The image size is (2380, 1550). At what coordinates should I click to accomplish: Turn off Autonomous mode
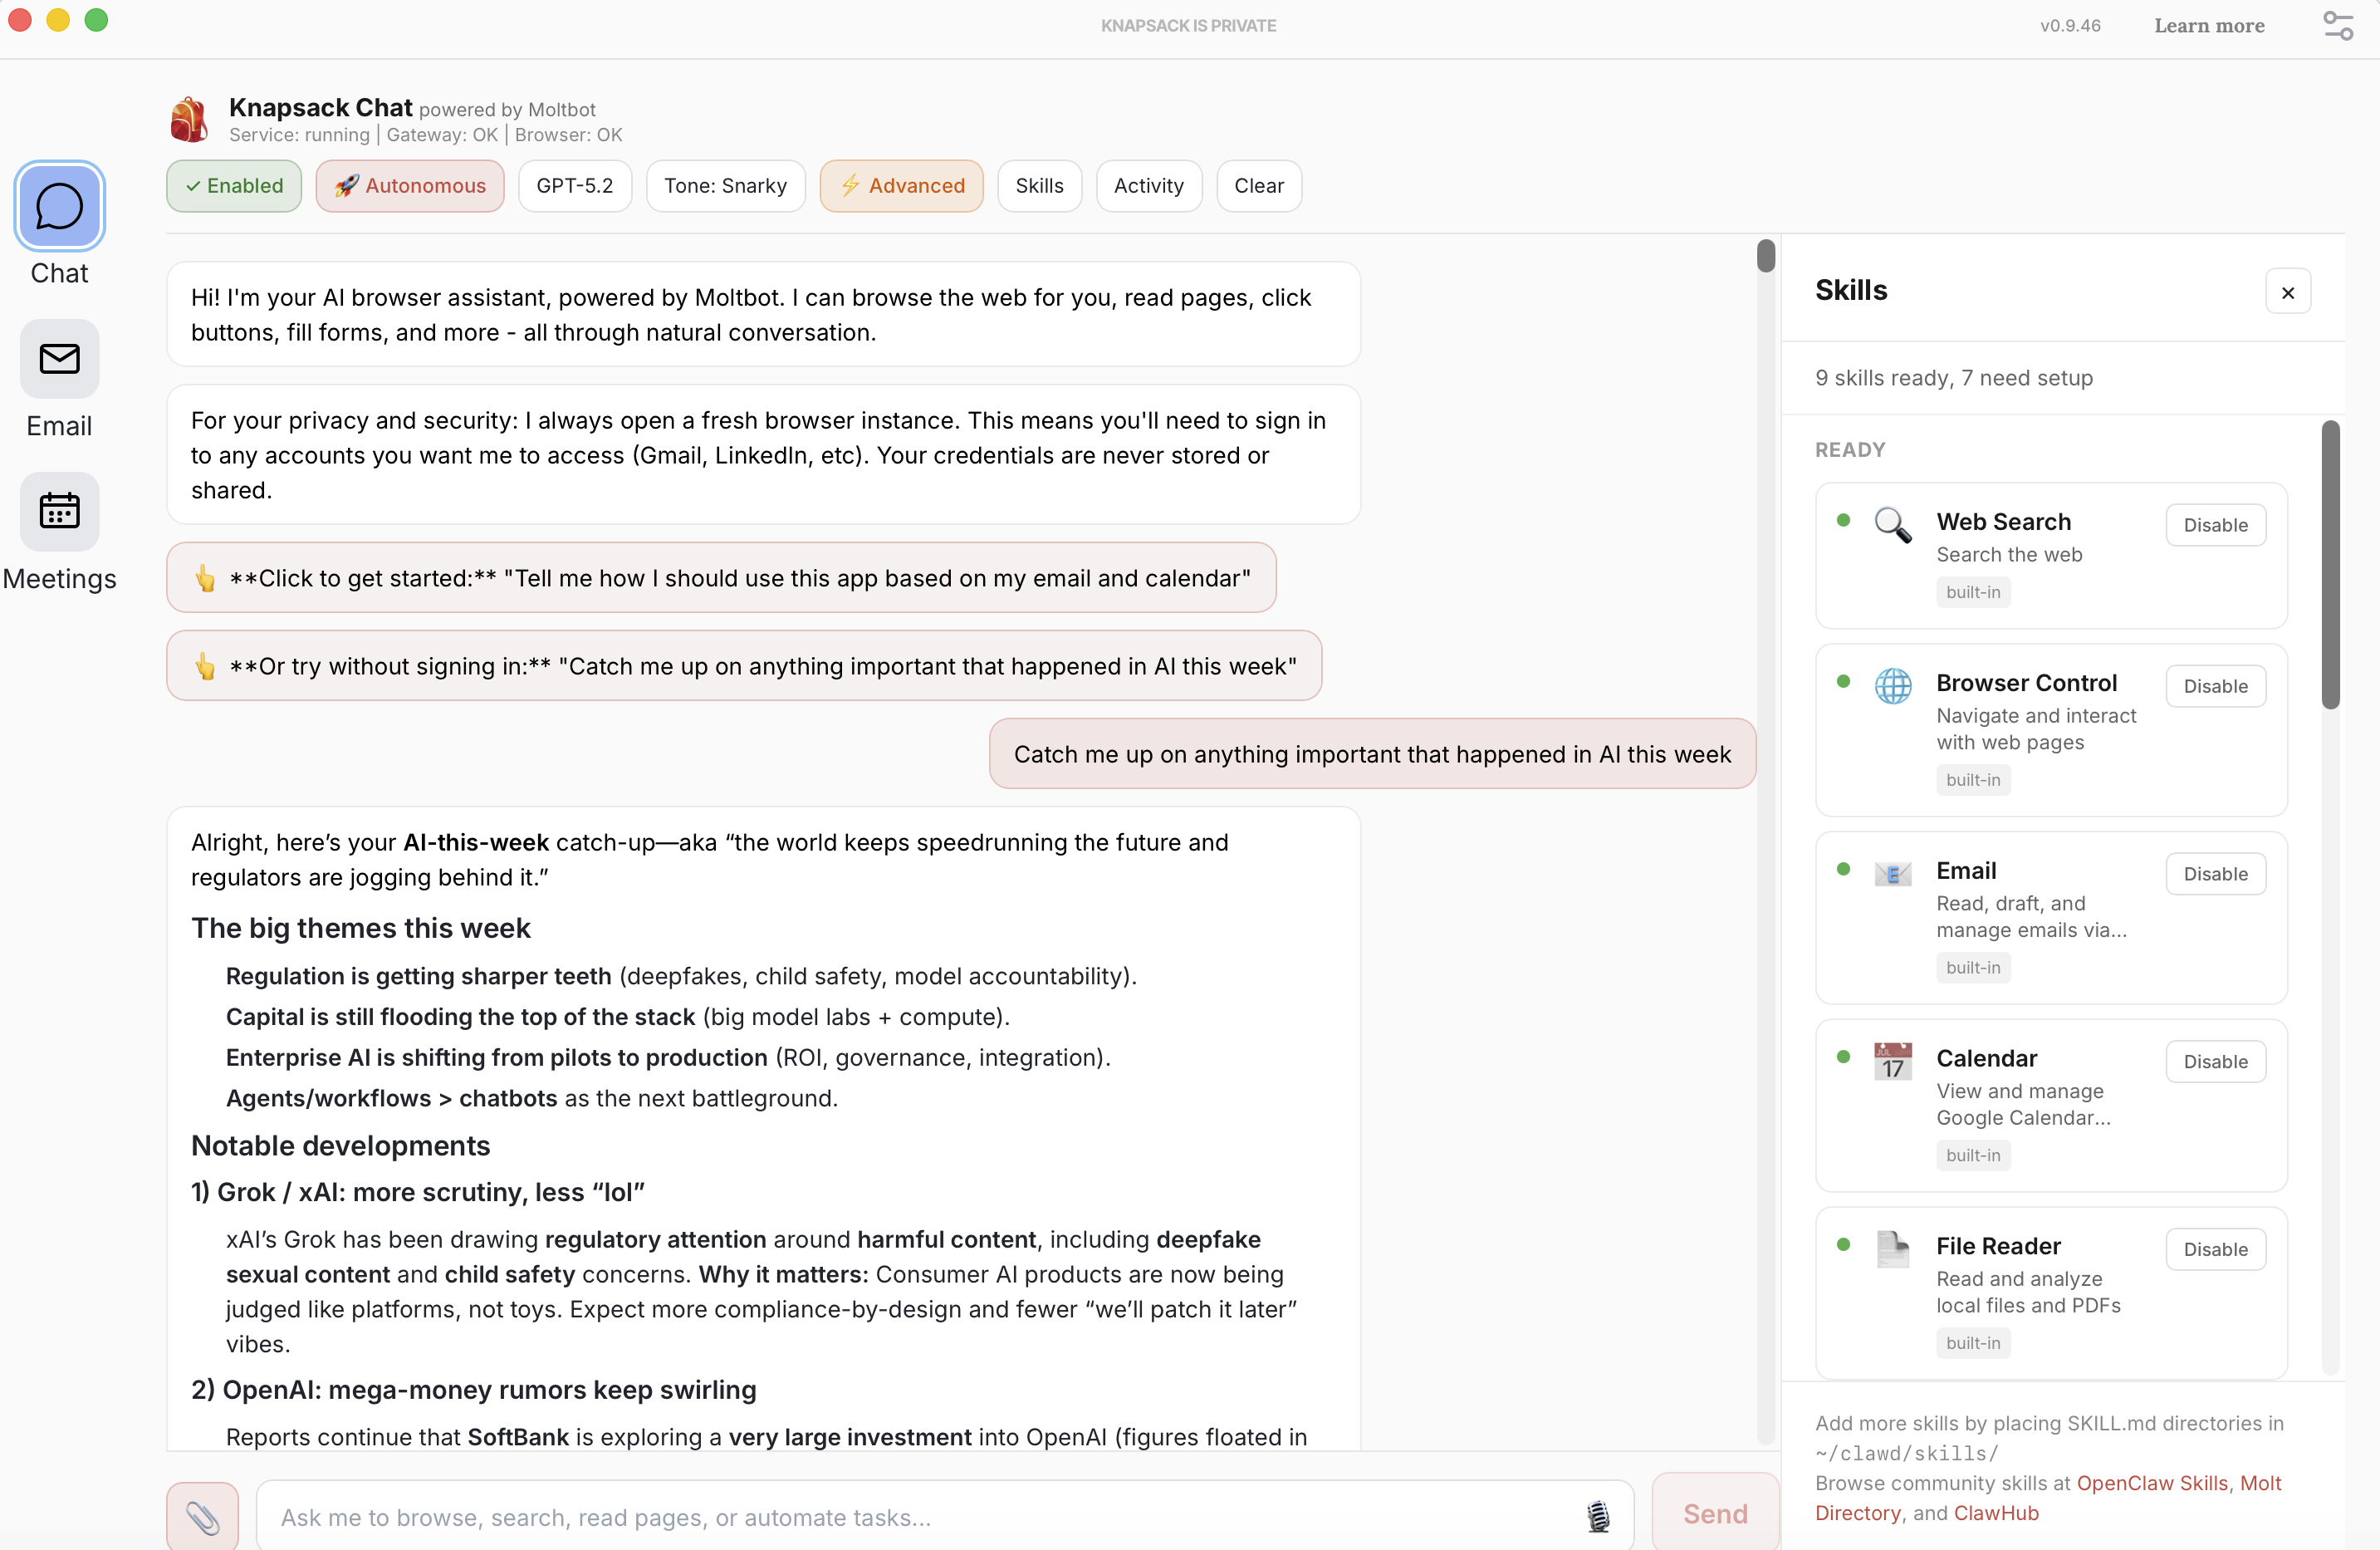(409, 185)
